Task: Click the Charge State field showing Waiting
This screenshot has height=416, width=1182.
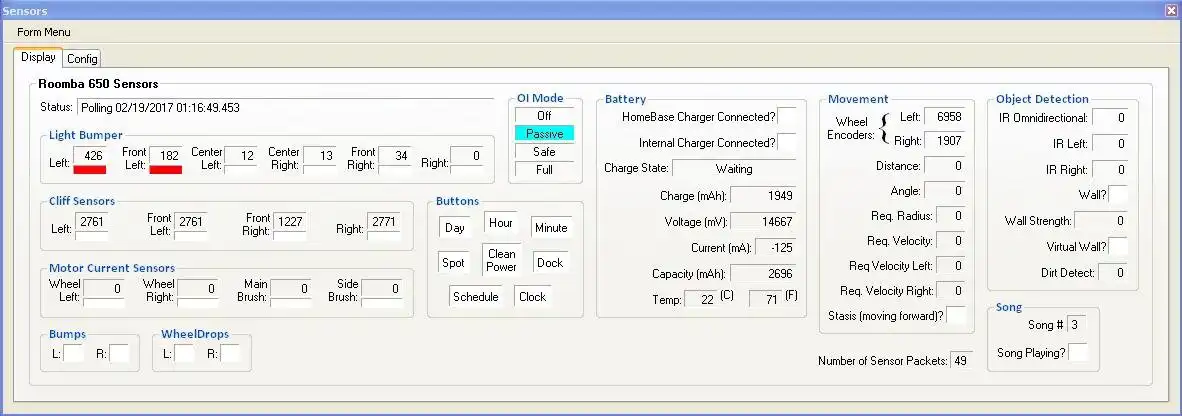Action: [733, 169]
